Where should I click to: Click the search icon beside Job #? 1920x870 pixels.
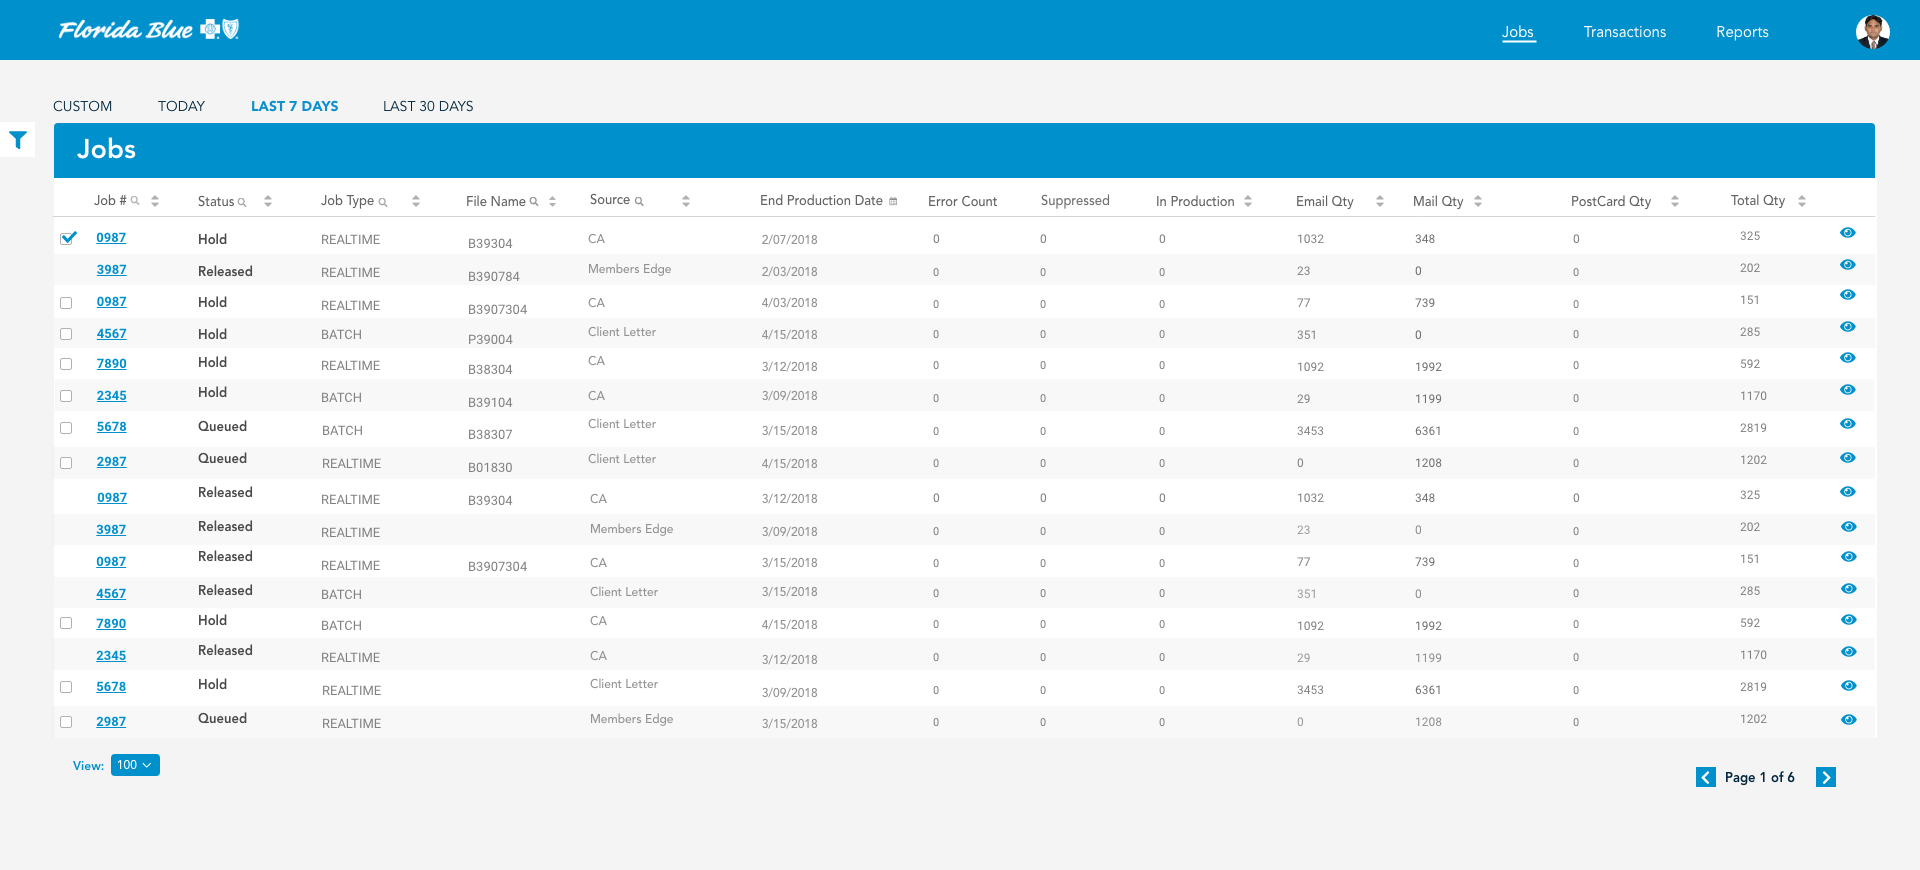click(135, 201)
